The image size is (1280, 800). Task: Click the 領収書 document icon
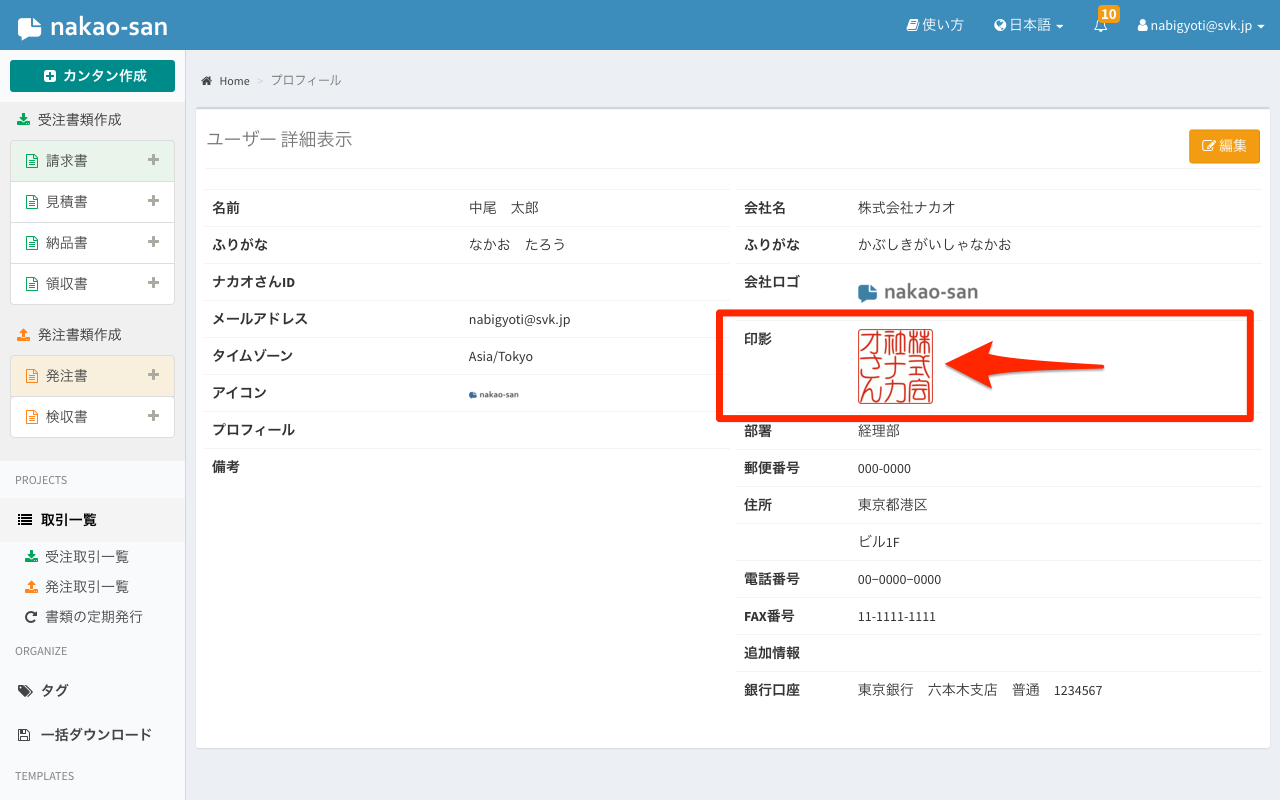coord(32,284)
